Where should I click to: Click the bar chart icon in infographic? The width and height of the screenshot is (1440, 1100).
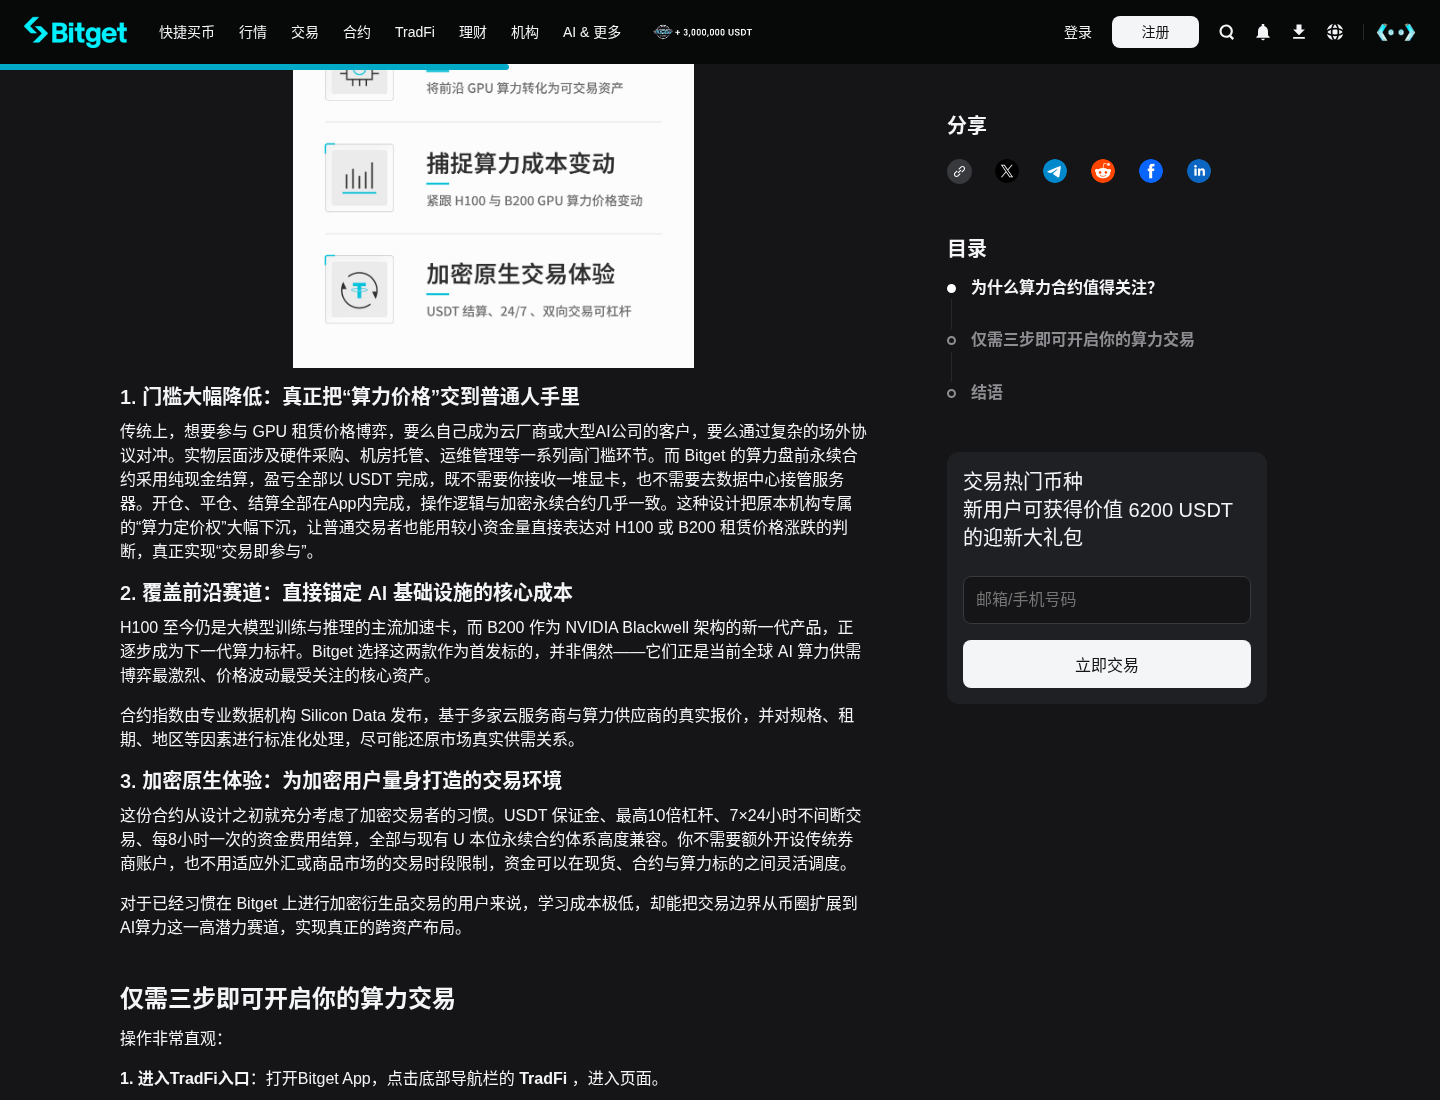click(359, 178)
